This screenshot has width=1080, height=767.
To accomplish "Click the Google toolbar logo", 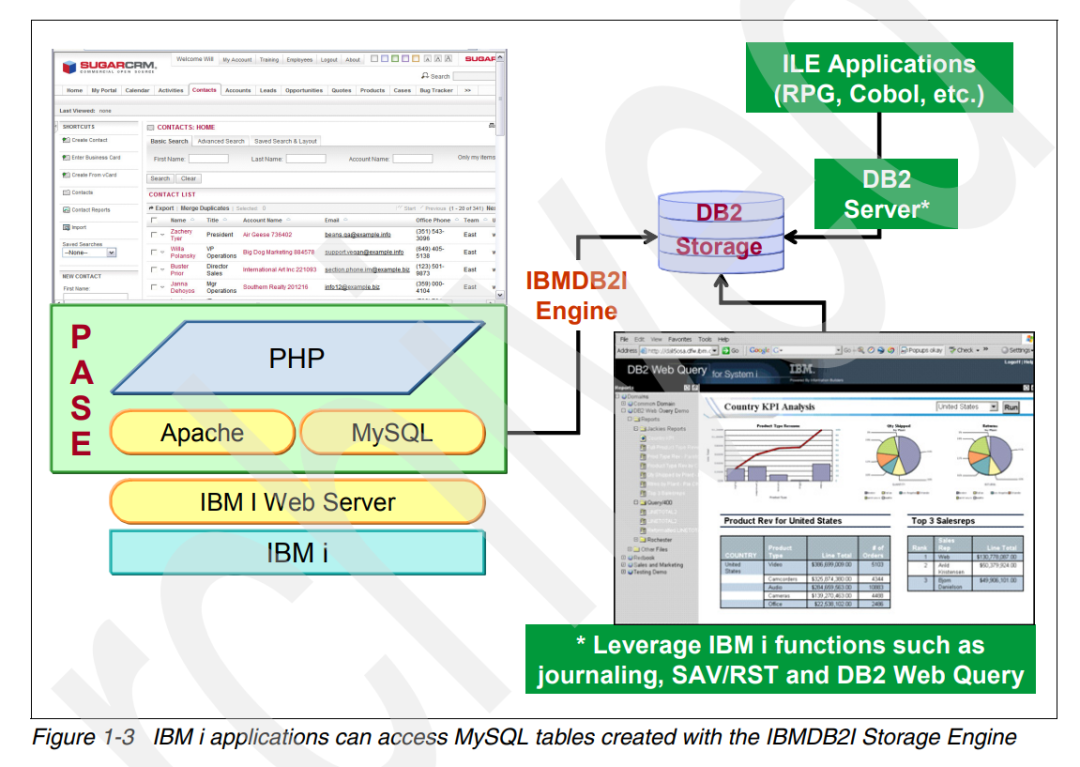I will click(759, 350).
